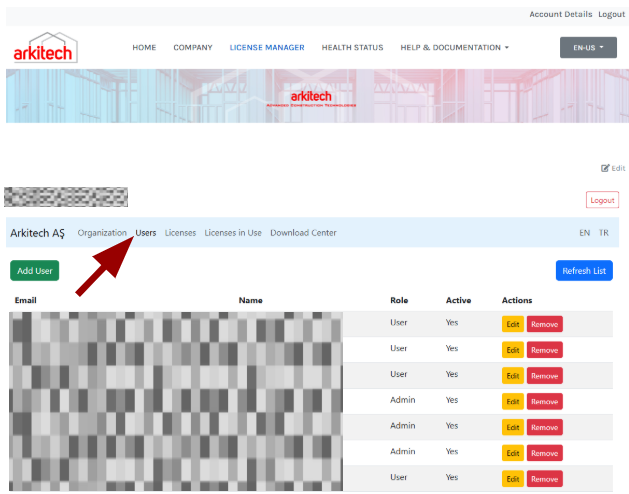Click the Active column header

coord(459,300)
